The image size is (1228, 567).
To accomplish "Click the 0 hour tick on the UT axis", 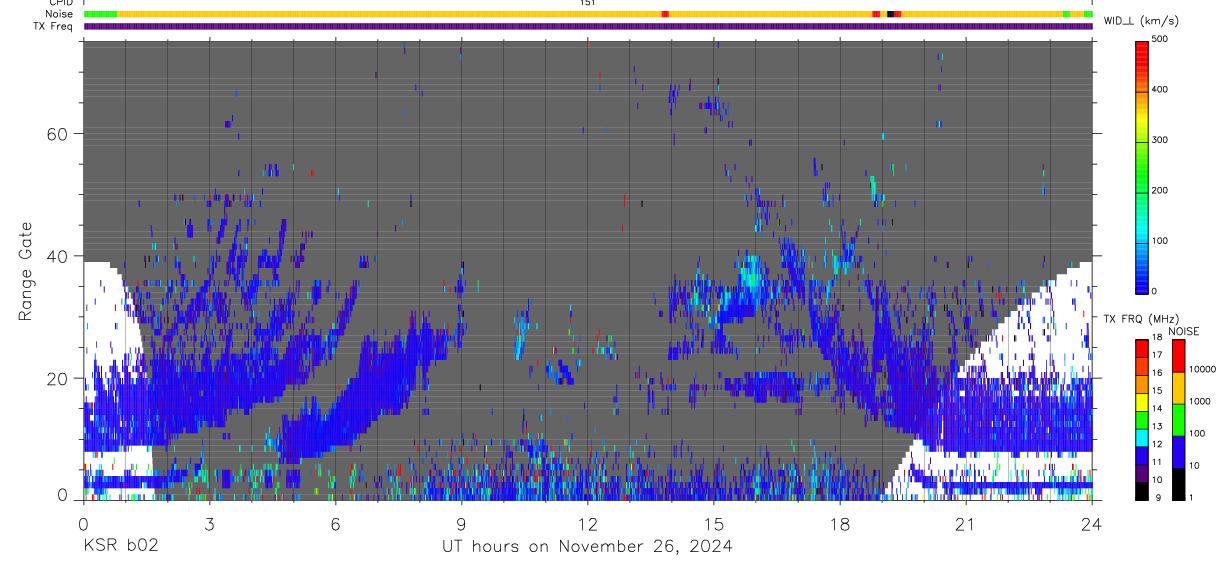I will pos(83,524).
